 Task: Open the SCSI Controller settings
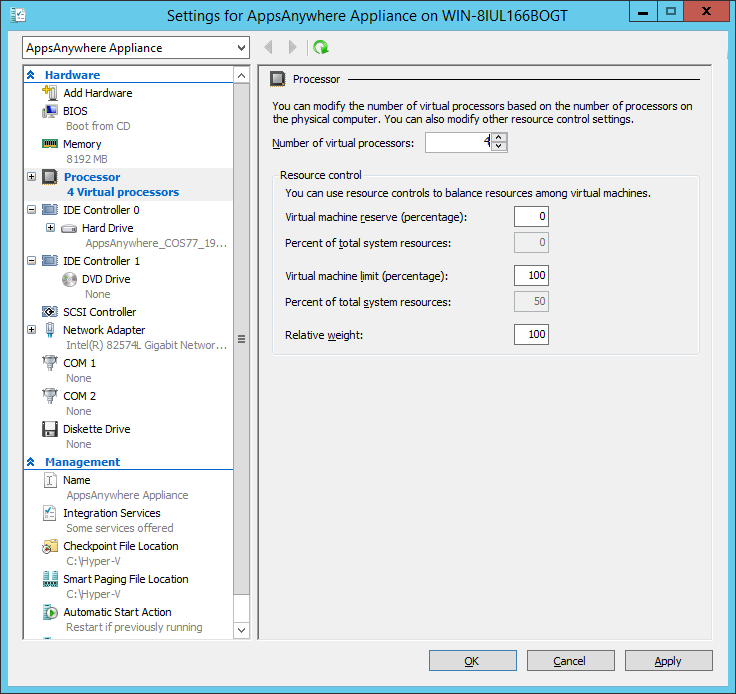click(99, 312)
